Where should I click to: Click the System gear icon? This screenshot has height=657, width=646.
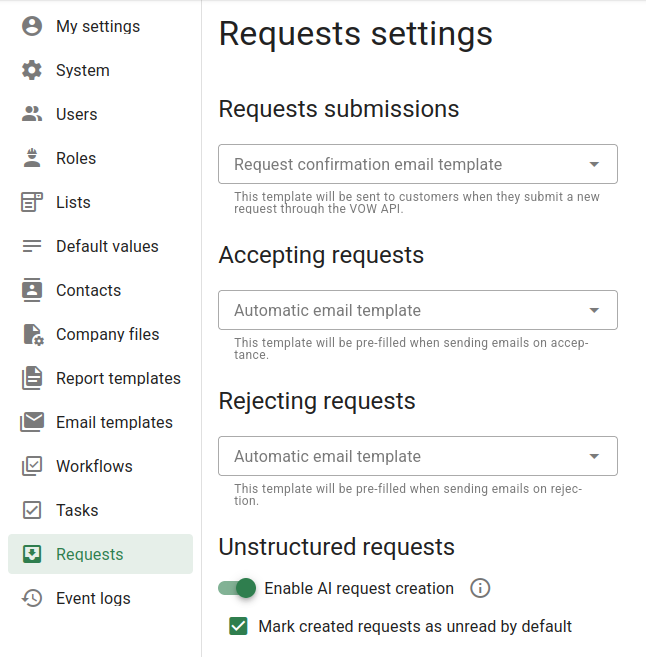point(32,70)
